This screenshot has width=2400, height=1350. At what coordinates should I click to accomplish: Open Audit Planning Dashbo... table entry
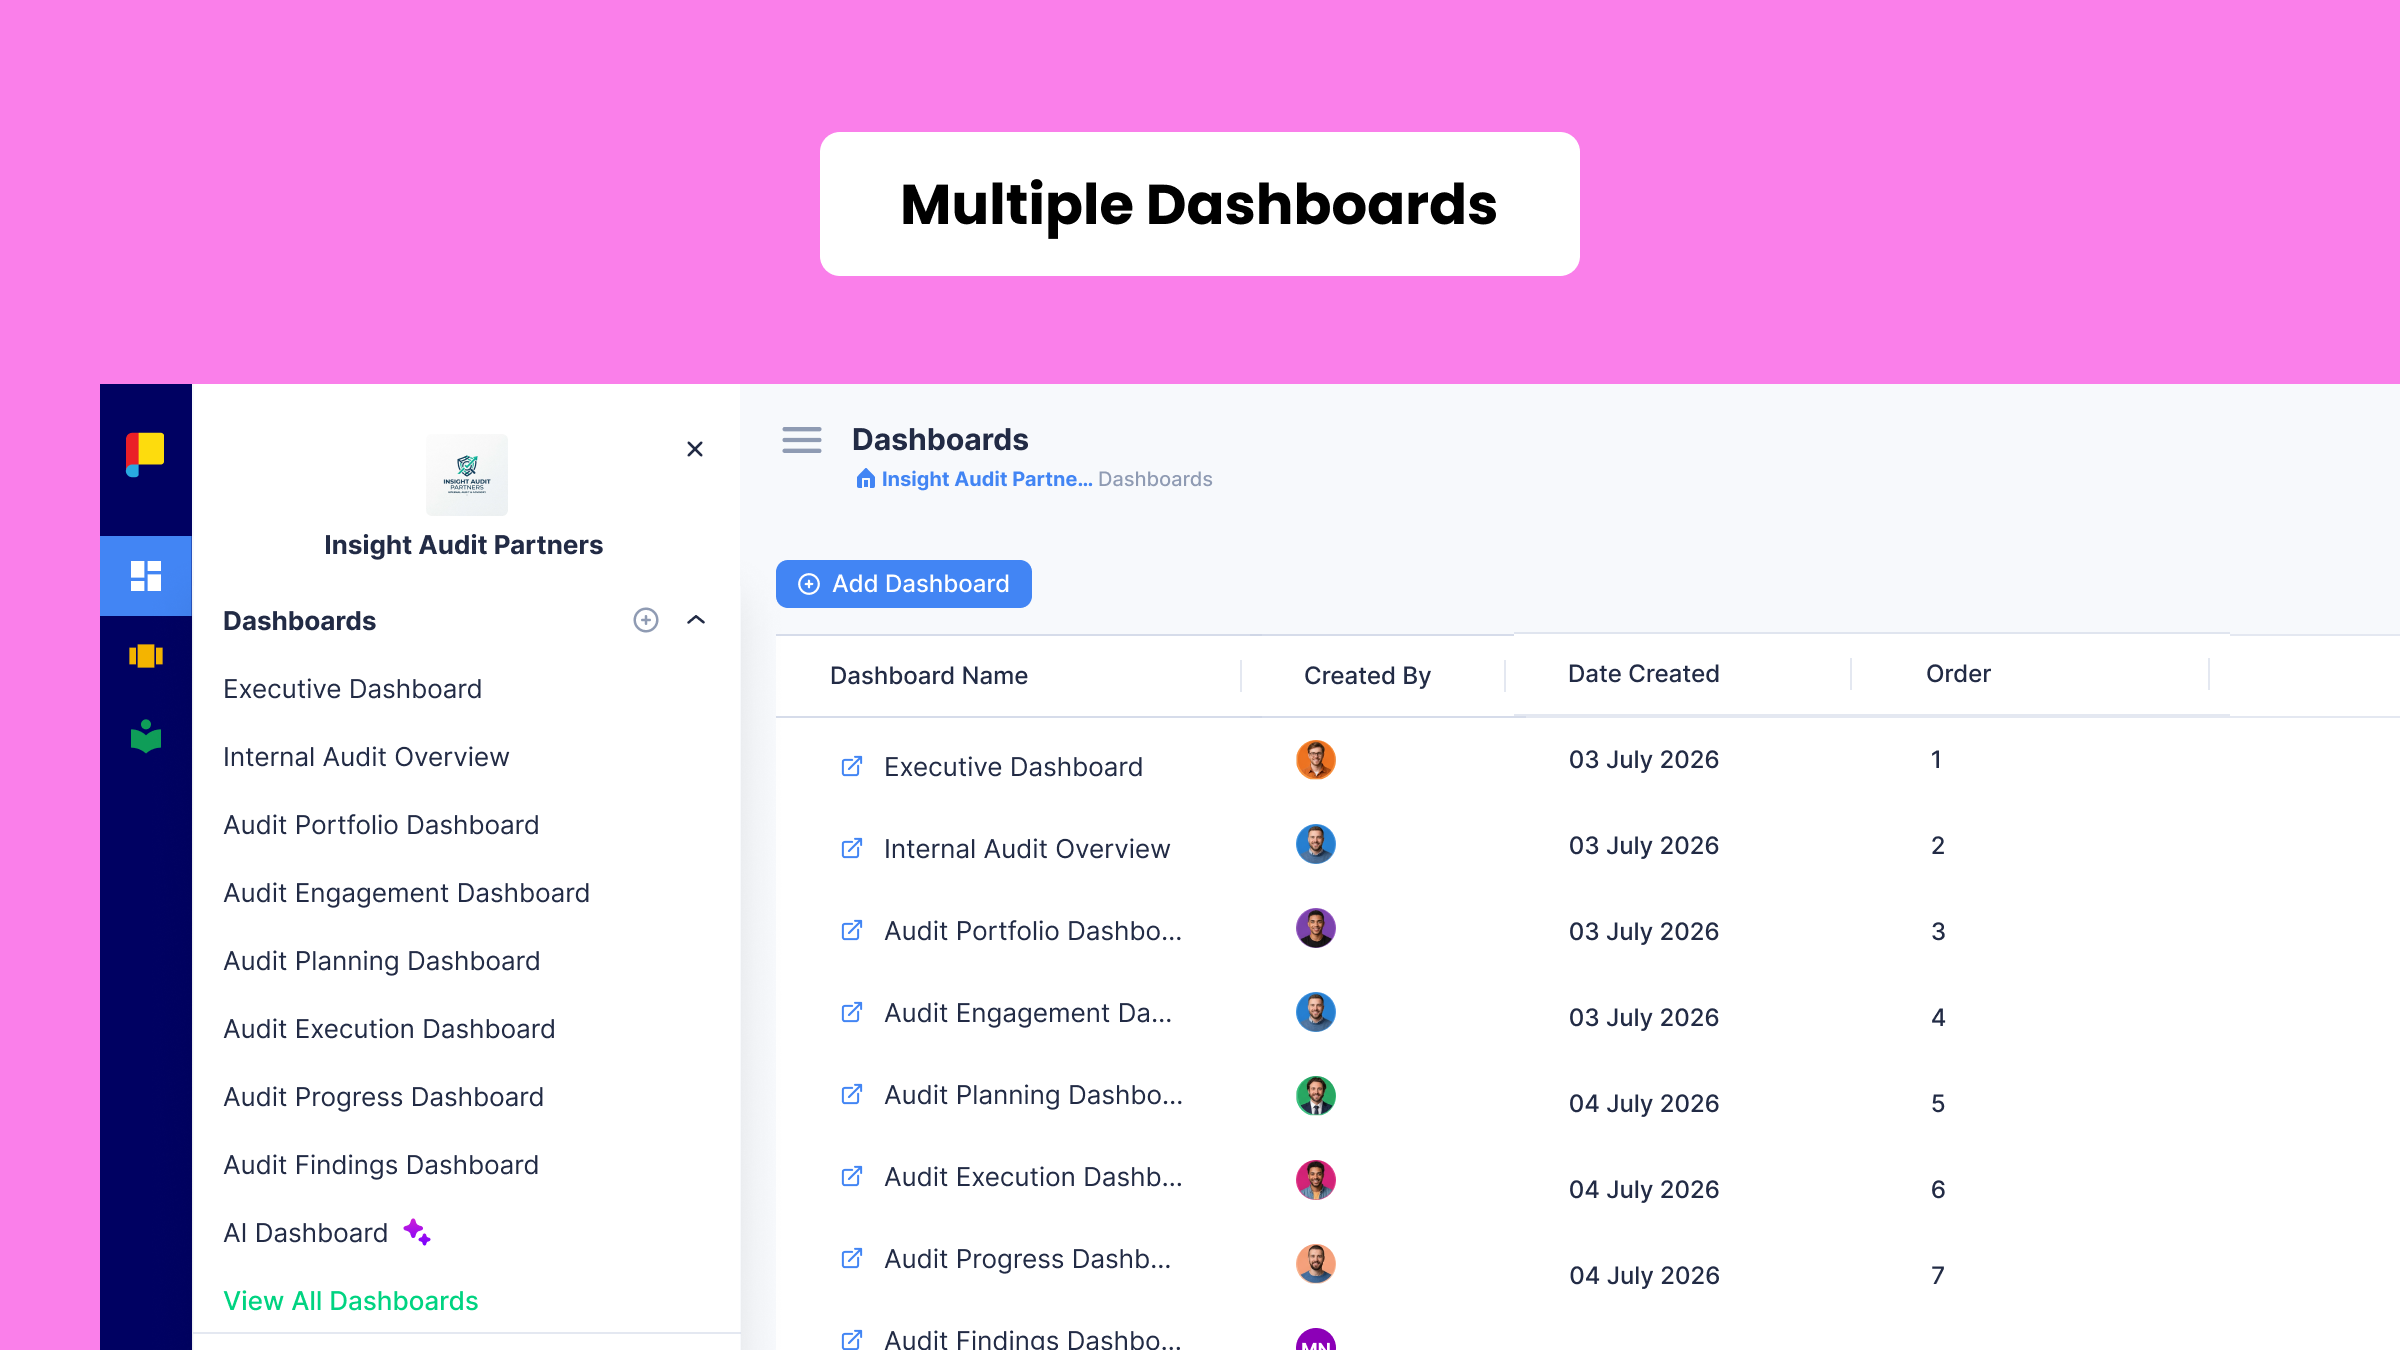coord(1033,1095)
